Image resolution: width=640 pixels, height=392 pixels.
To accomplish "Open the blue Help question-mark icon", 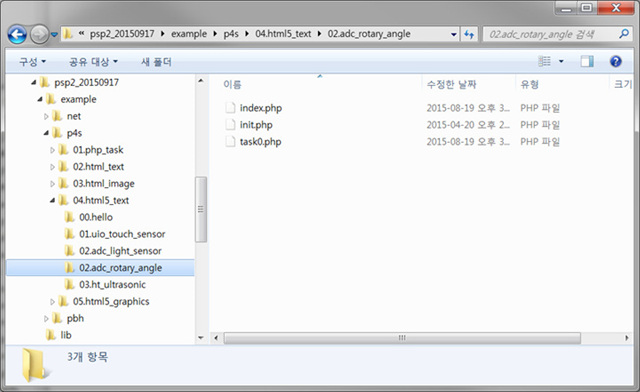I will pos(616,62).
